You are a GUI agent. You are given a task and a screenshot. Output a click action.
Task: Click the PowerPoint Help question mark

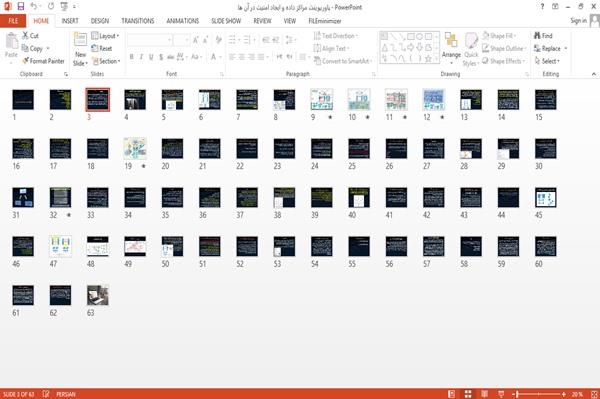pos(542,7)
